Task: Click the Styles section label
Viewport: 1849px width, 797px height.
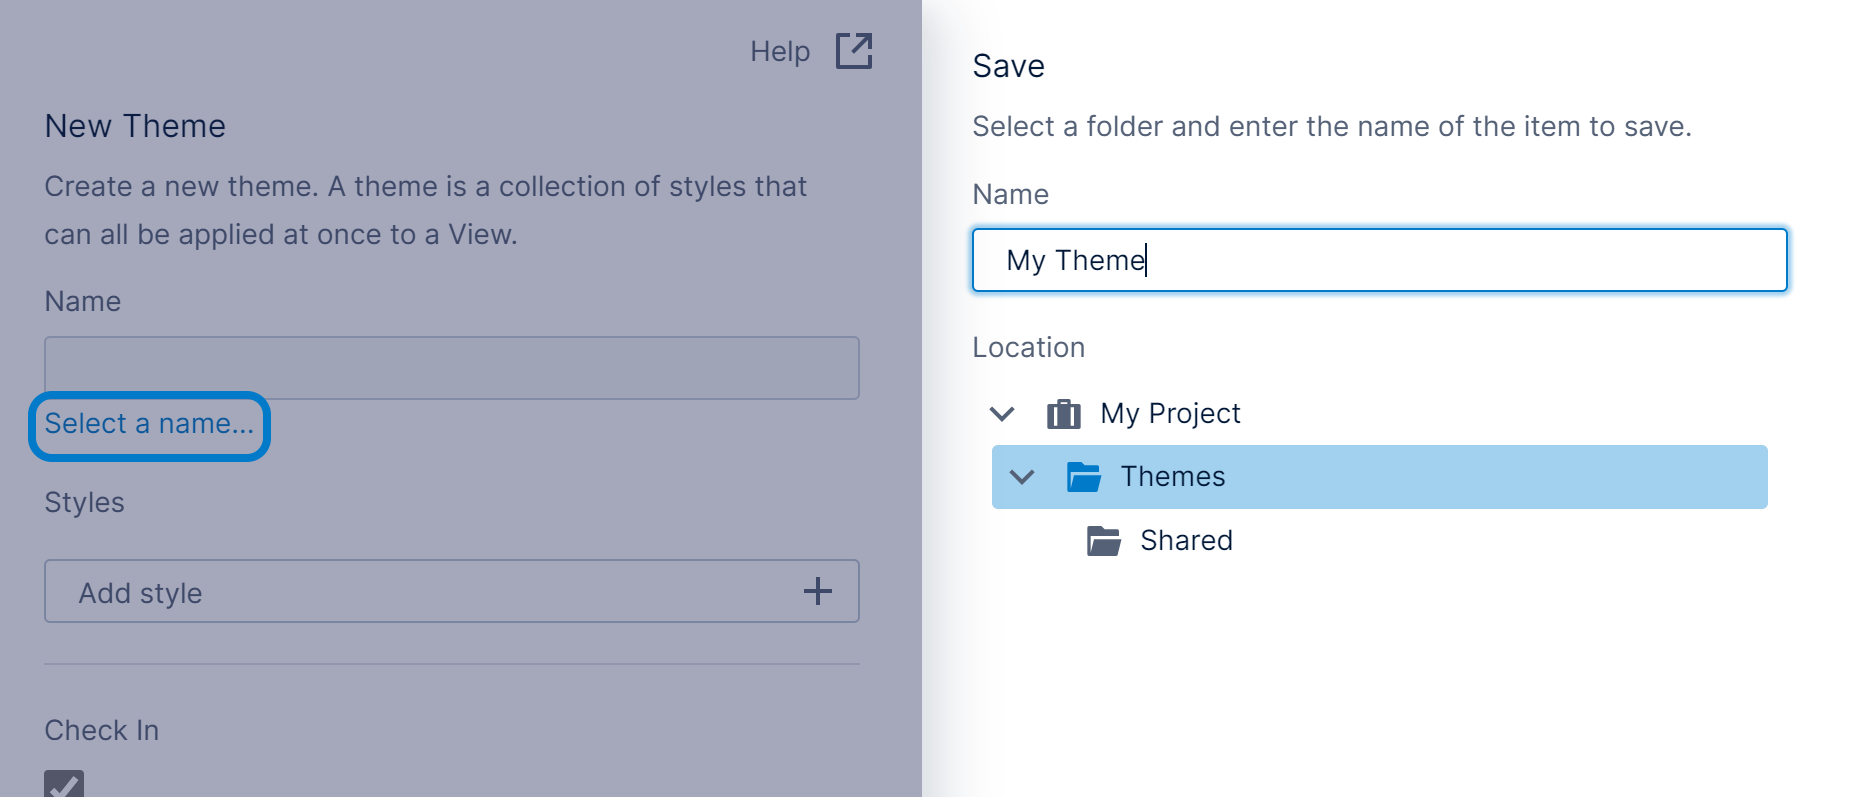Action: tap(84, 502)
